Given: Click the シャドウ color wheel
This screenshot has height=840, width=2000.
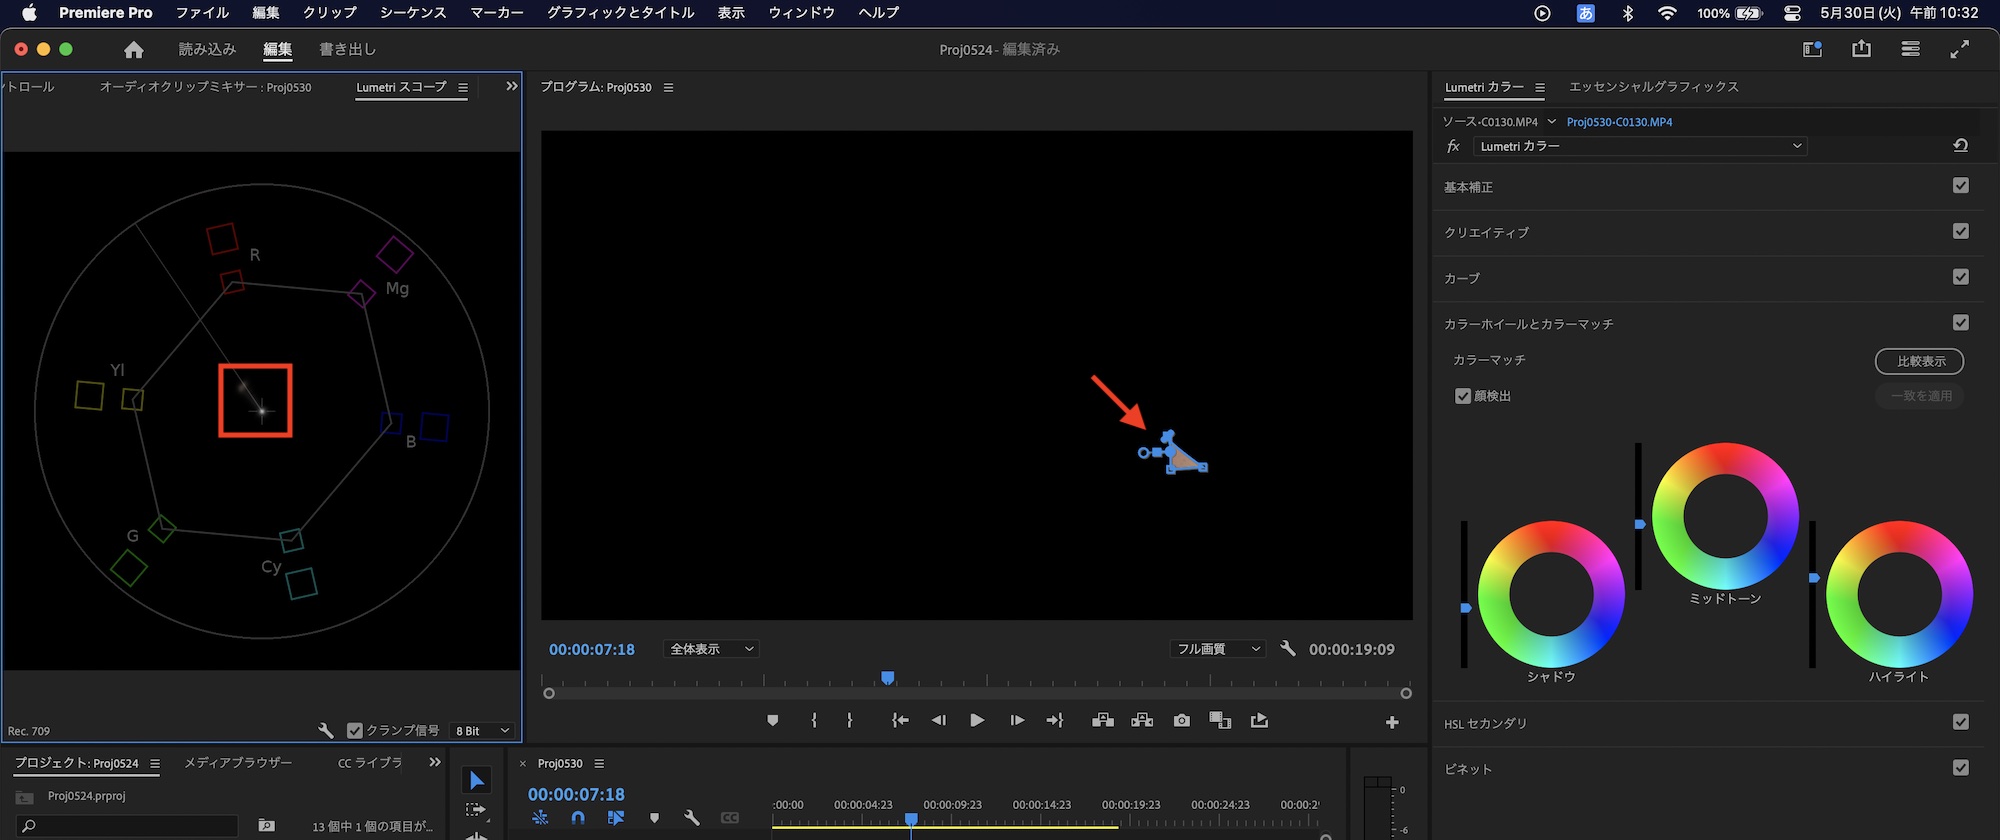Looking at the screenshot, I should coord(1551,595).
